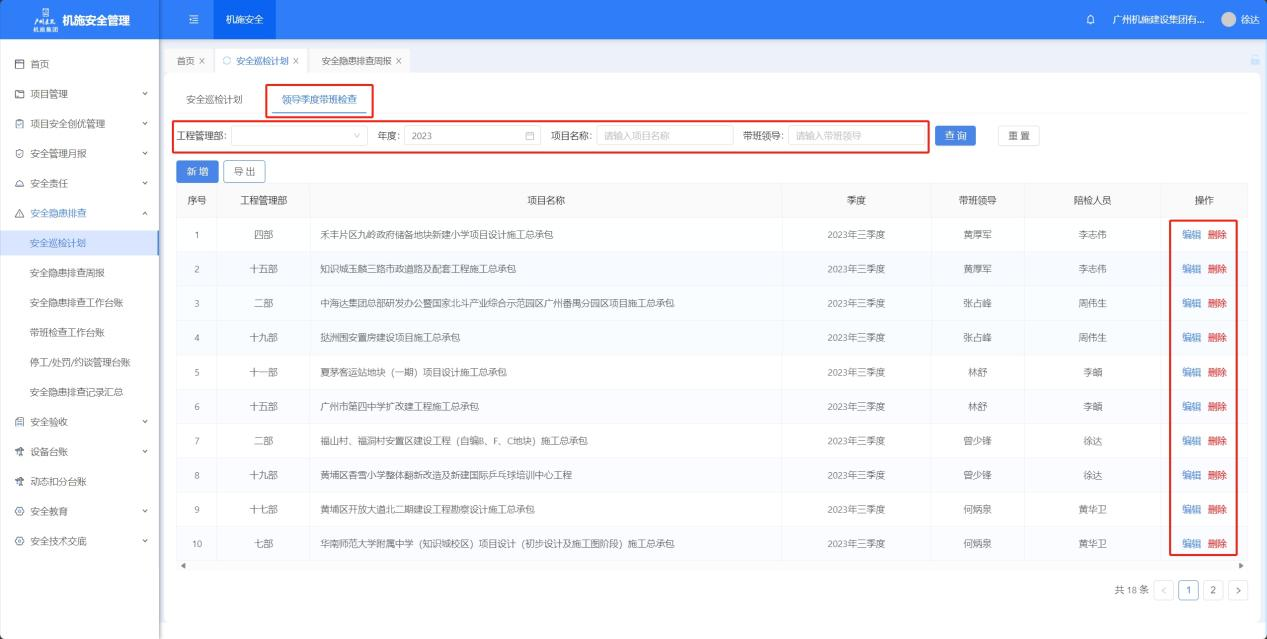Click the lock icon at tab bar right
The width and height of the screenshot is (1267, 639).
click(1255, 61)
